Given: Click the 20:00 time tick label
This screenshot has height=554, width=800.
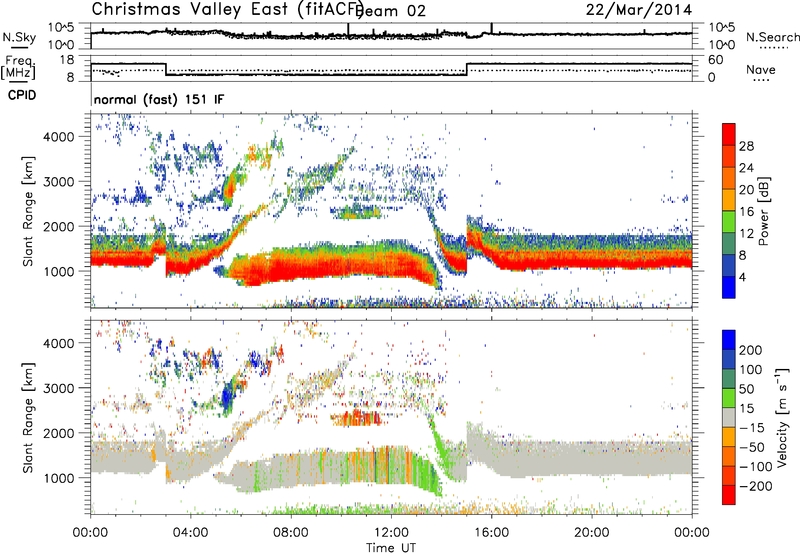Looking at the screenshot, I should tap(591, 533).
